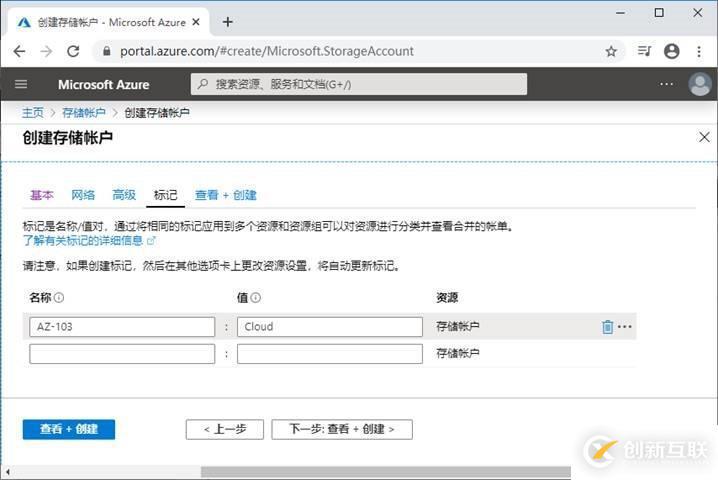Open Azure header ellipsis menu
The image size is (718, 480).
(666, 84)
